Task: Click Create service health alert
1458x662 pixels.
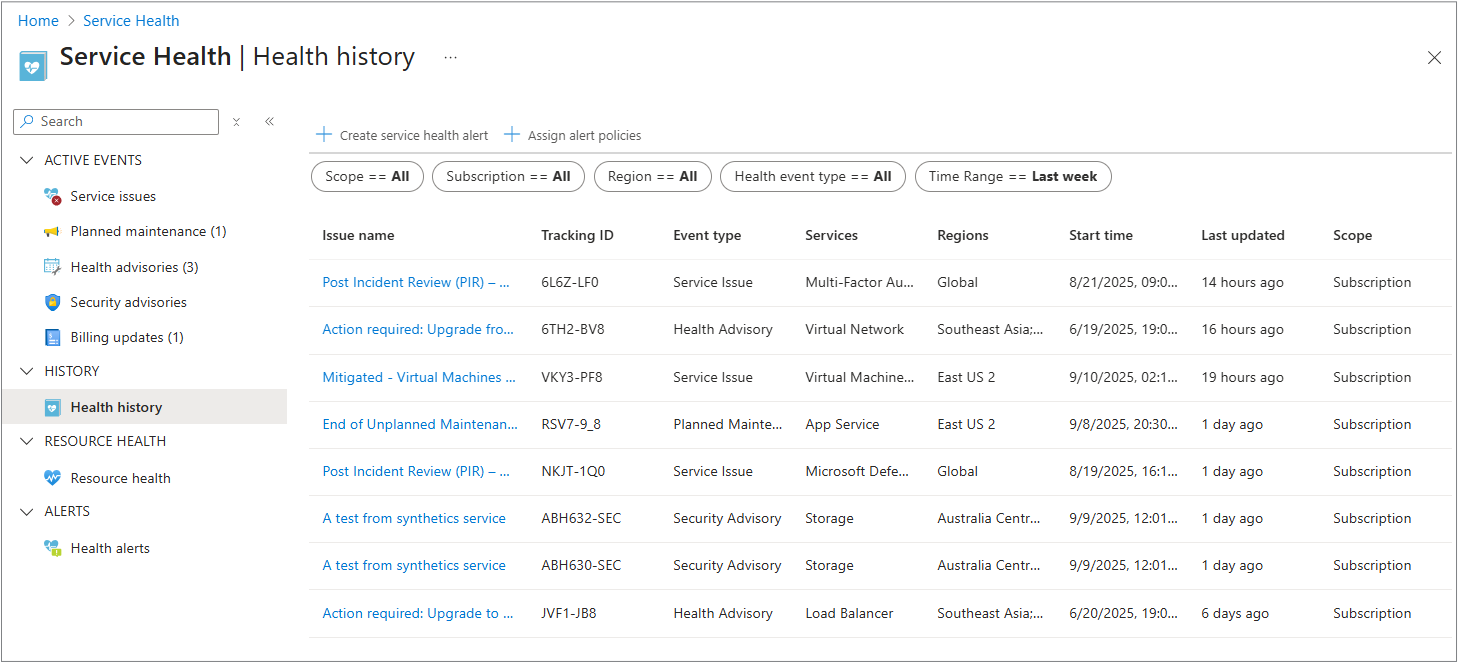Action: pyautogui.click(x=403, y=135)
